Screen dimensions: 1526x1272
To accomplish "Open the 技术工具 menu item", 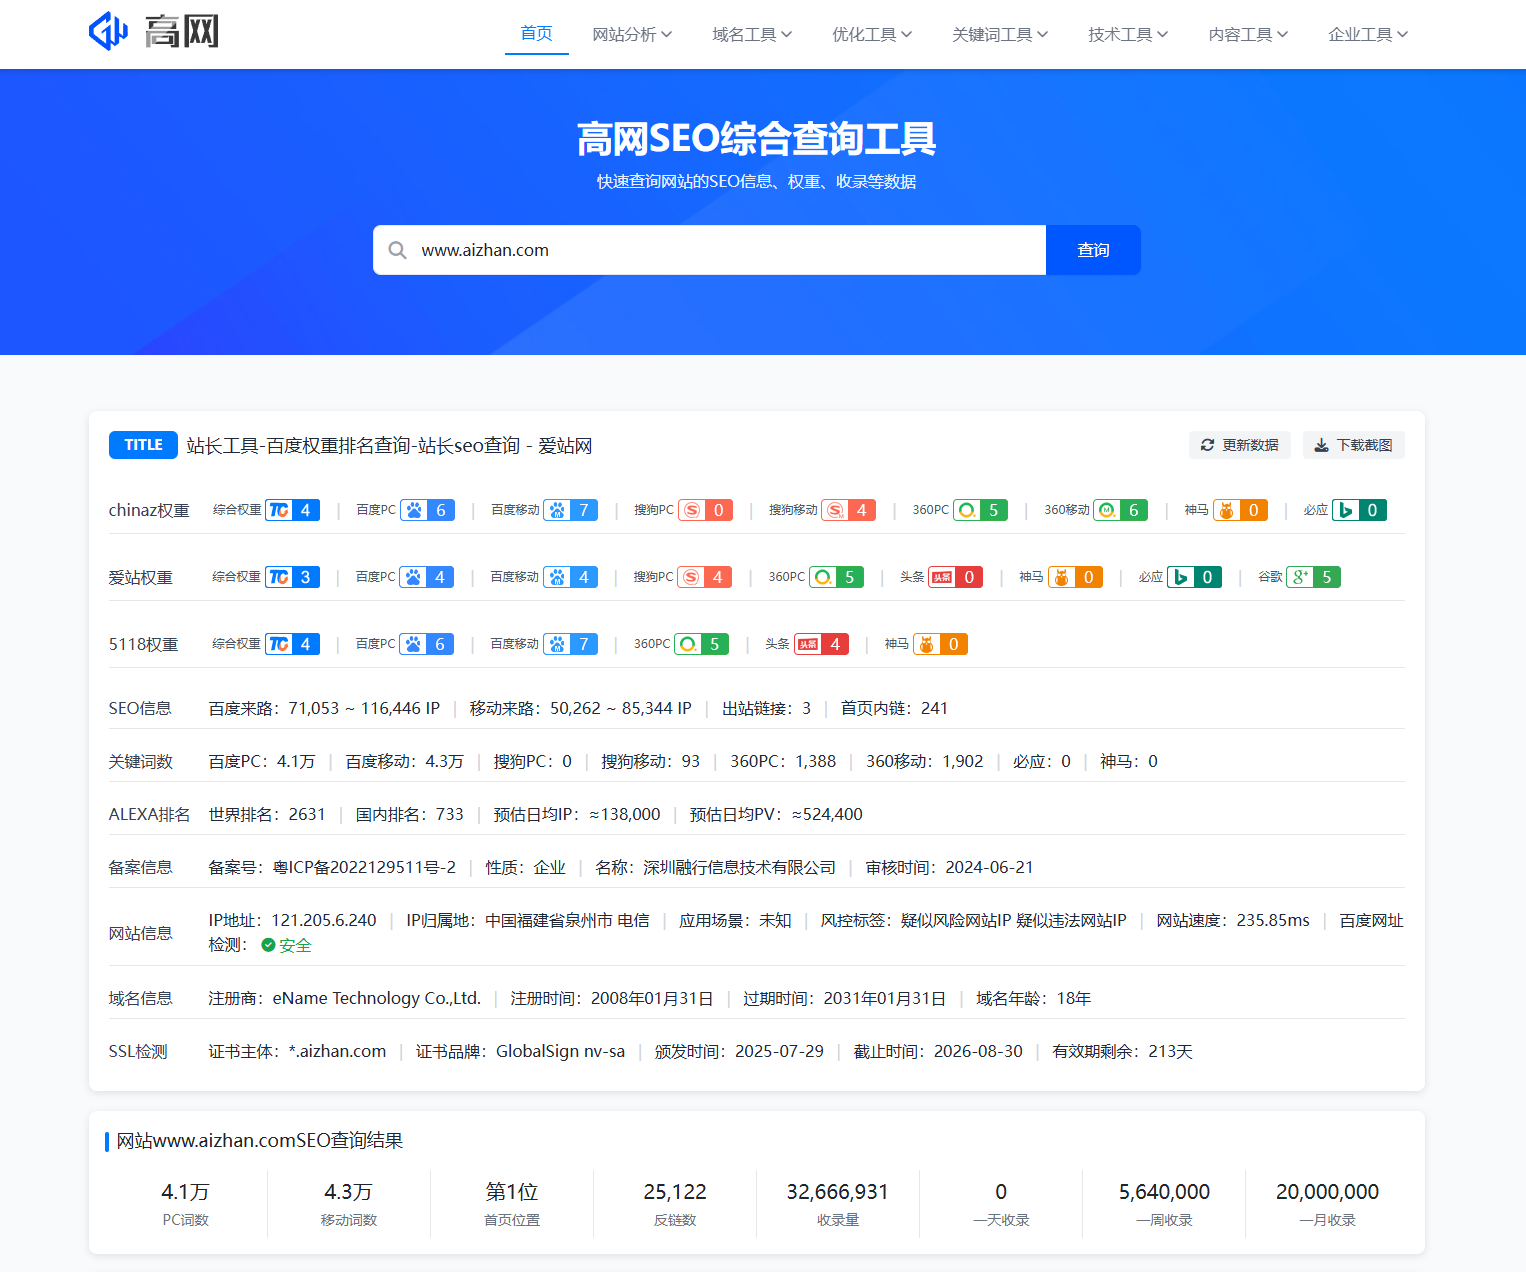I will (1128, 35).
